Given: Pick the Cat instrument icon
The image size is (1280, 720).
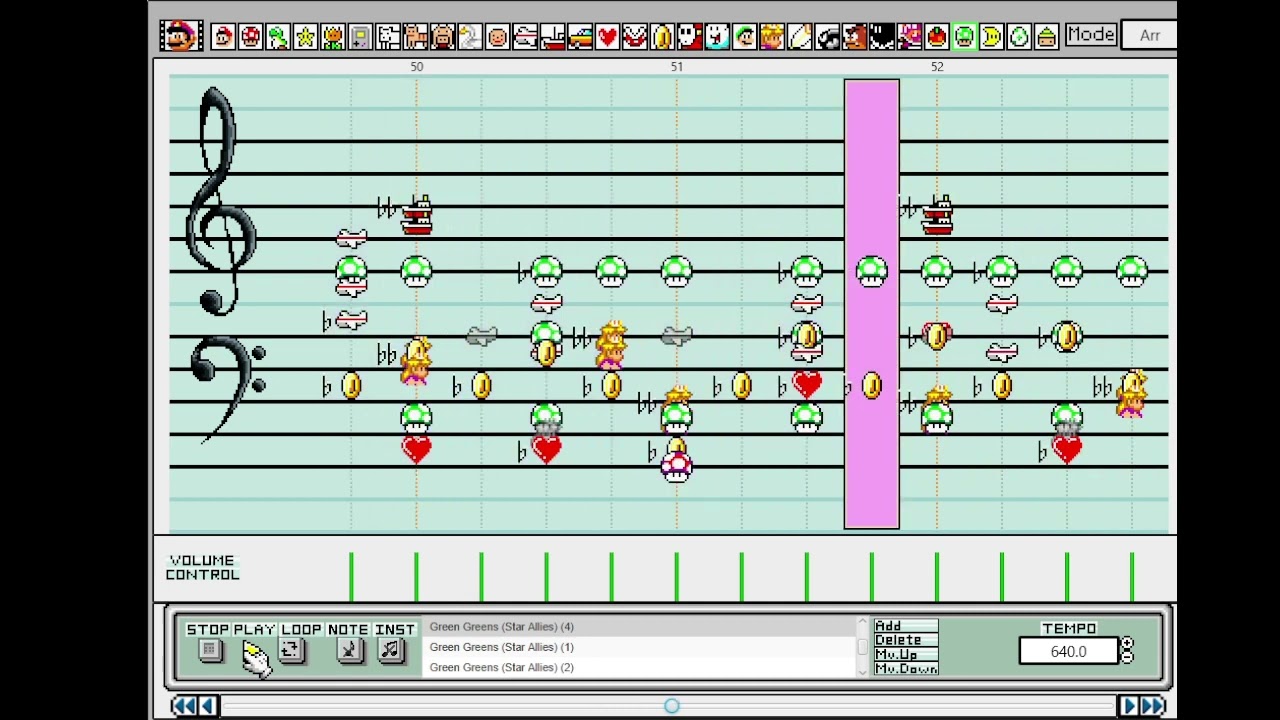Looking at the screenshot, I should [415, 37].
